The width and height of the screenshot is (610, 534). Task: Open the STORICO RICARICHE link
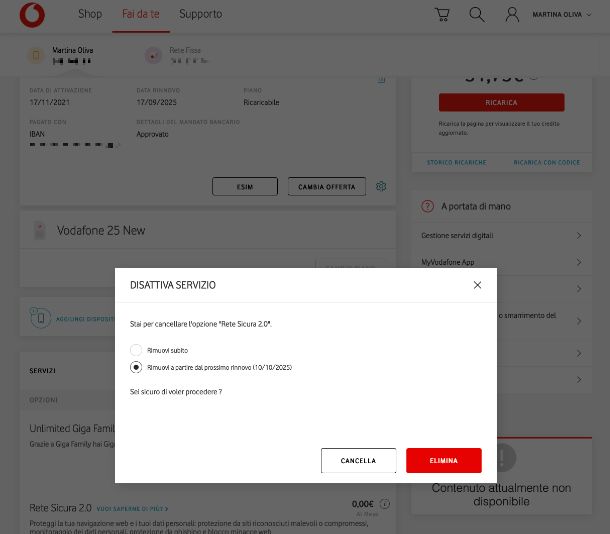coord(456,163)
